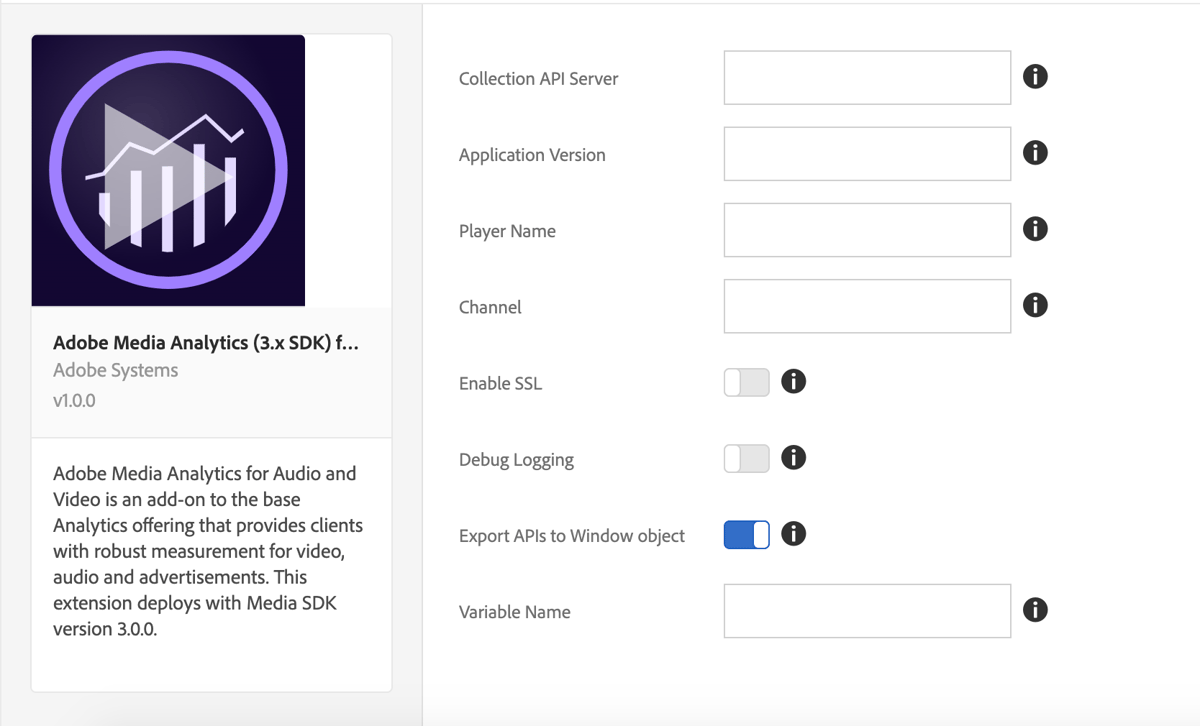Viewport: 1200px width, 726px height.
Task: Click the info icon next to Player Name
Action: coord(1035,229)
